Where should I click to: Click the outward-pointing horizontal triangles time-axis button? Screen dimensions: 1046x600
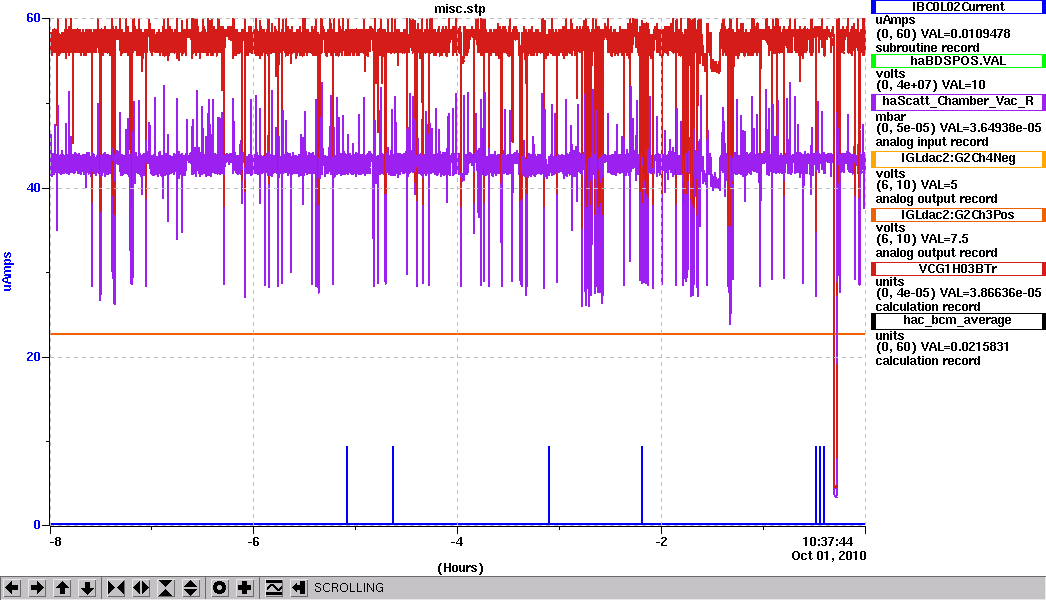pyautogui.click(x=141, y=588)
